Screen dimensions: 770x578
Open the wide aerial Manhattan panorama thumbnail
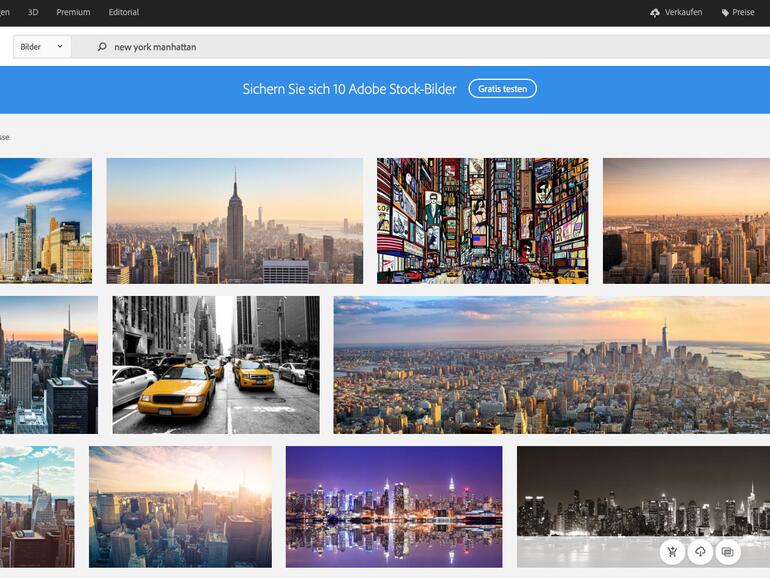[x=552, y=364]
